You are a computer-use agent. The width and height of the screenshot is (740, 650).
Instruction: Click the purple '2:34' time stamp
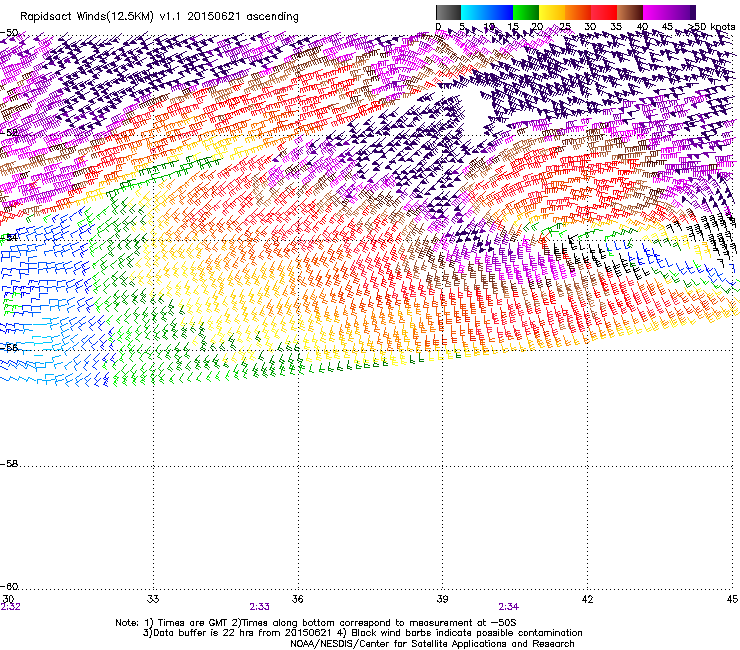pos(508,607)
